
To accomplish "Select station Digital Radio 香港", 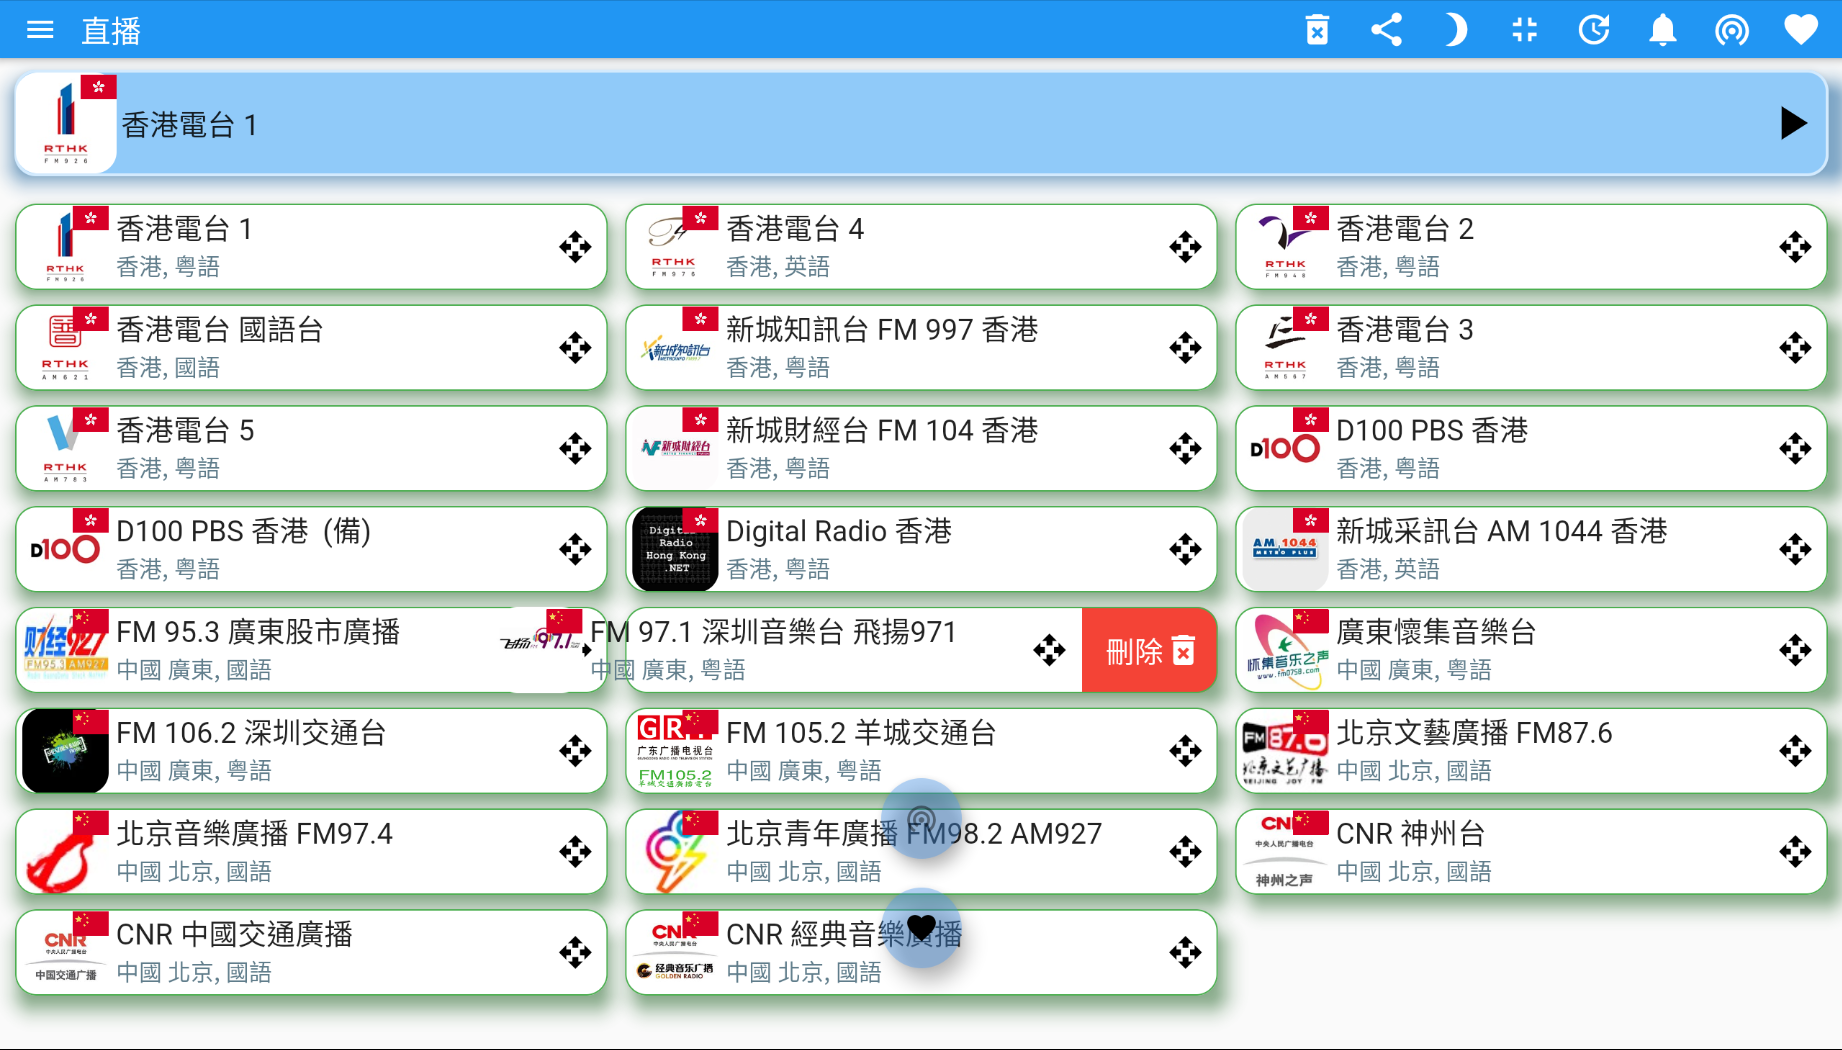I will click(x=921, y=549).
